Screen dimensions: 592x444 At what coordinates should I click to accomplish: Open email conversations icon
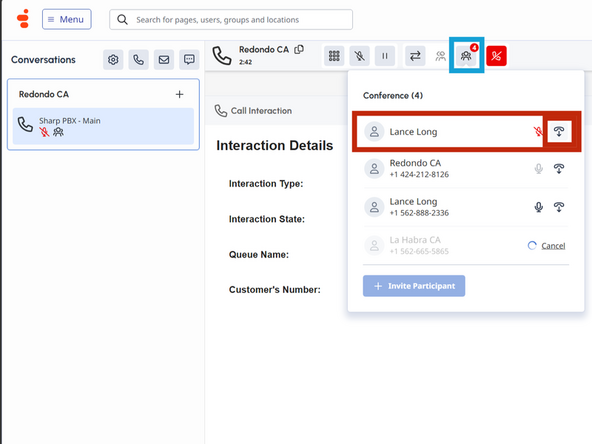pyautogui.click(x=164, y=60)
